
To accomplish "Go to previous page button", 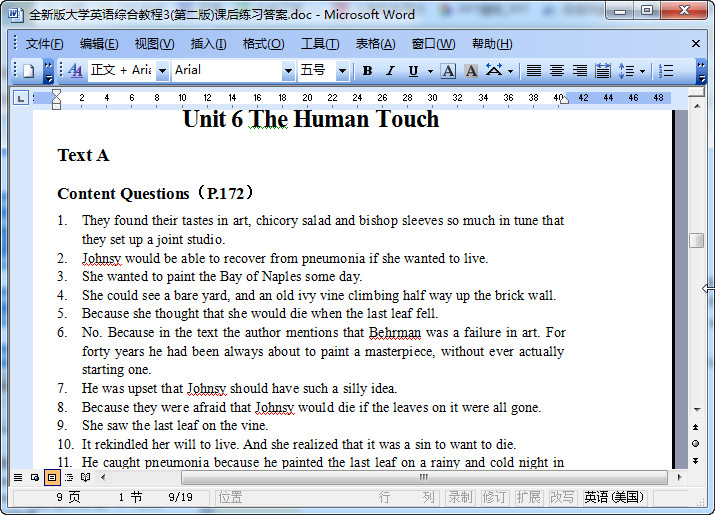I will click(x=696, y=427).
